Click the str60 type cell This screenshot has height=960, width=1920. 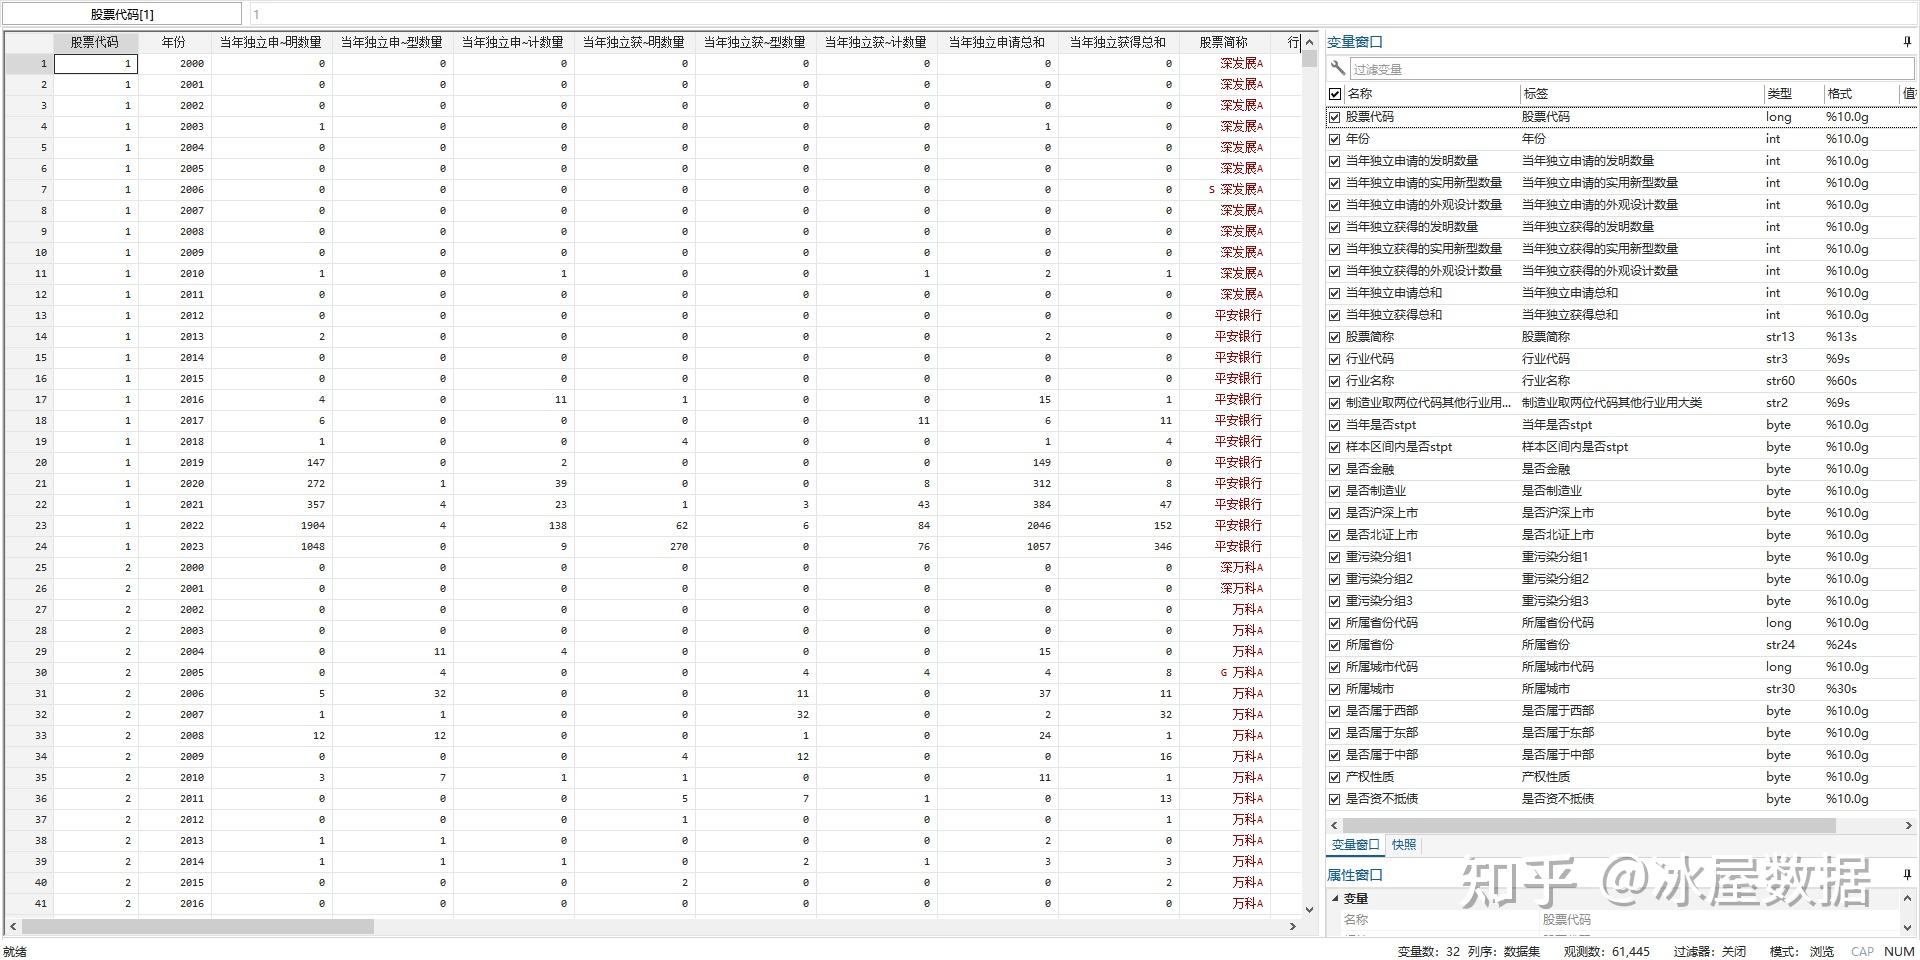click(x=1780, y=381)
